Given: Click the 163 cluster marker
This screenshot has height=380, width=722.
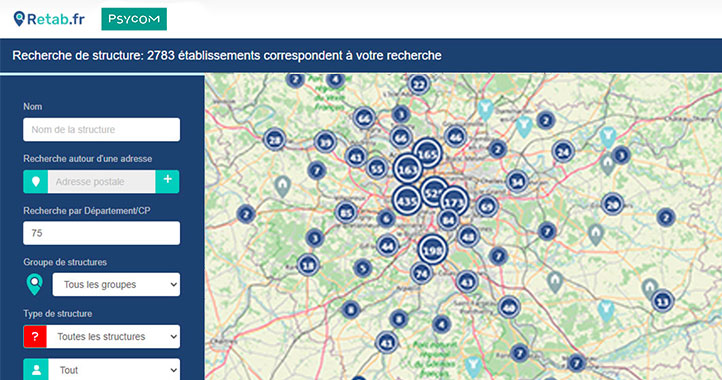Looking at the screenshot, I should pyautogui.click(x=408, y=169).
